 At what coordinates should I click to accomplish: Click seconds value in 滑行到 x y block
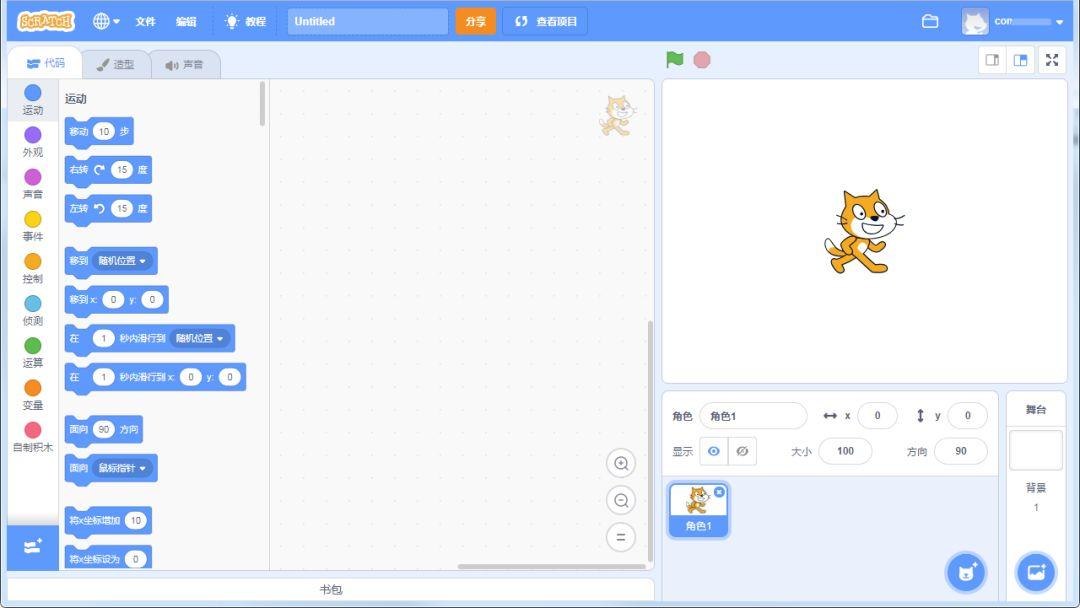[x=103, y=377]
